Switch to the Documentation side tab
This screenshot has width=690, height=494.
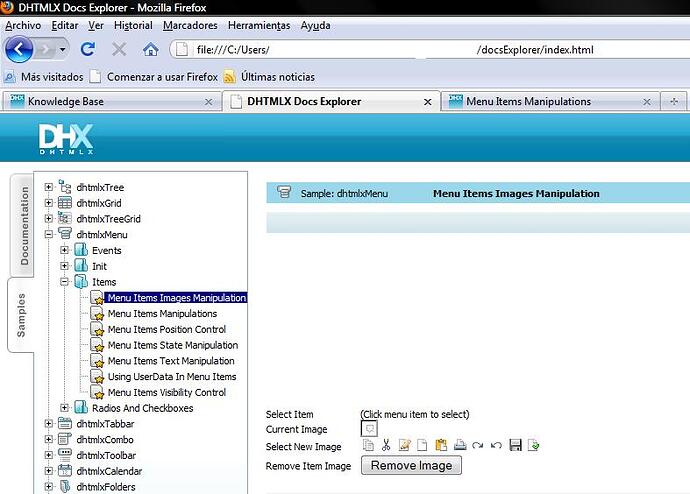(24, 226)
